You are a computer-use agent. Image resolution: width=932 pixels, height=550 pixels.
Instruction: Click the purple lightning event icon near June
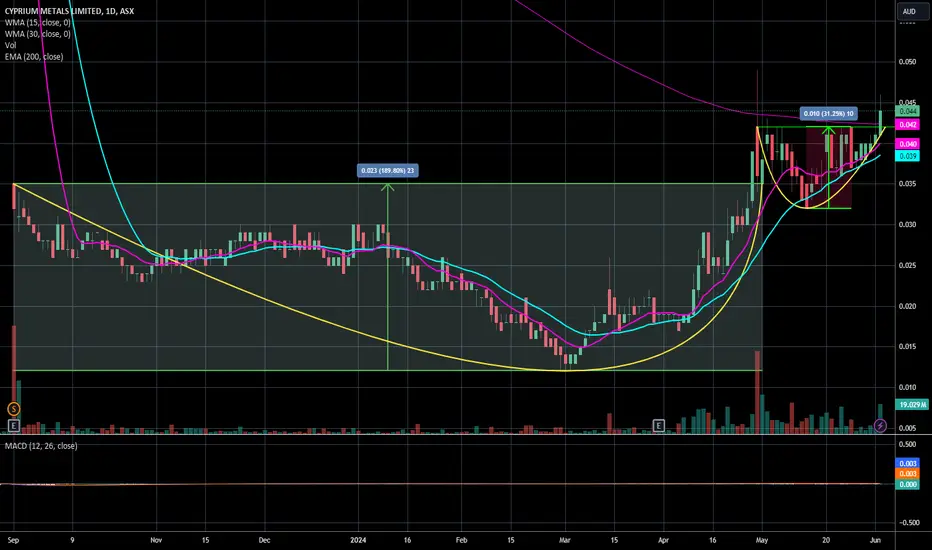880,425
